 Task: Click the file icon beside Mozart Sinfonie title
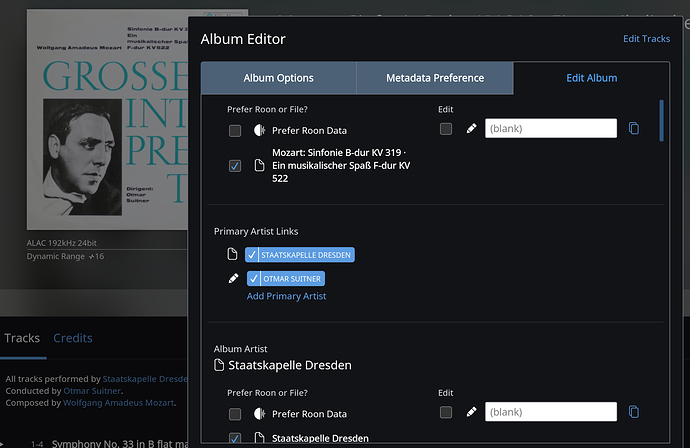tap(260, 165)
